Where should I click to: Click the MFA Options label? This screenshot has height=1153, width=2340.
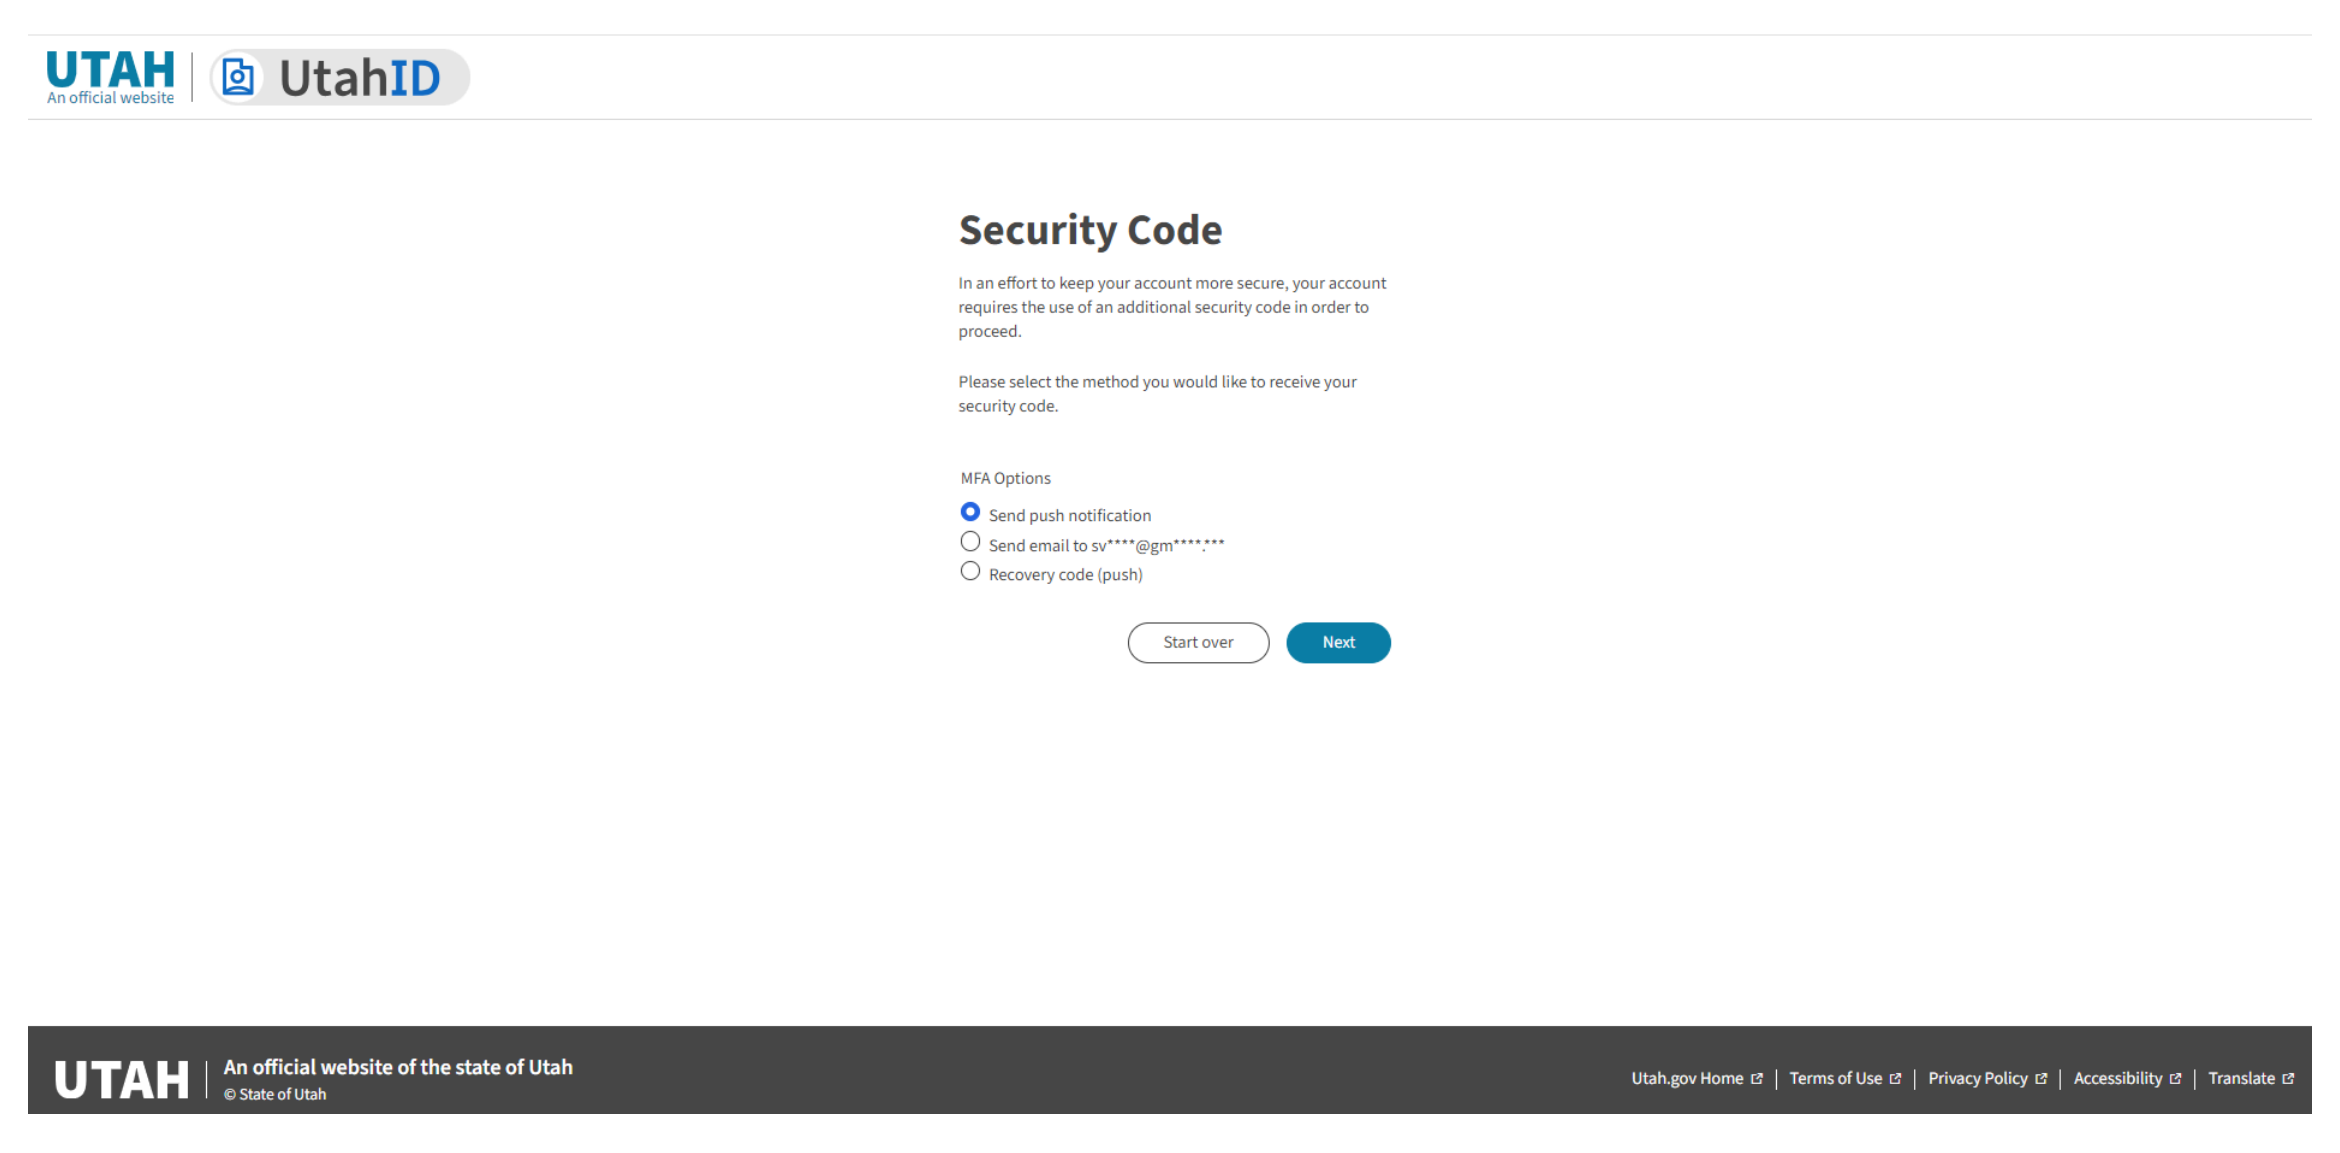tap(1004, 478)
